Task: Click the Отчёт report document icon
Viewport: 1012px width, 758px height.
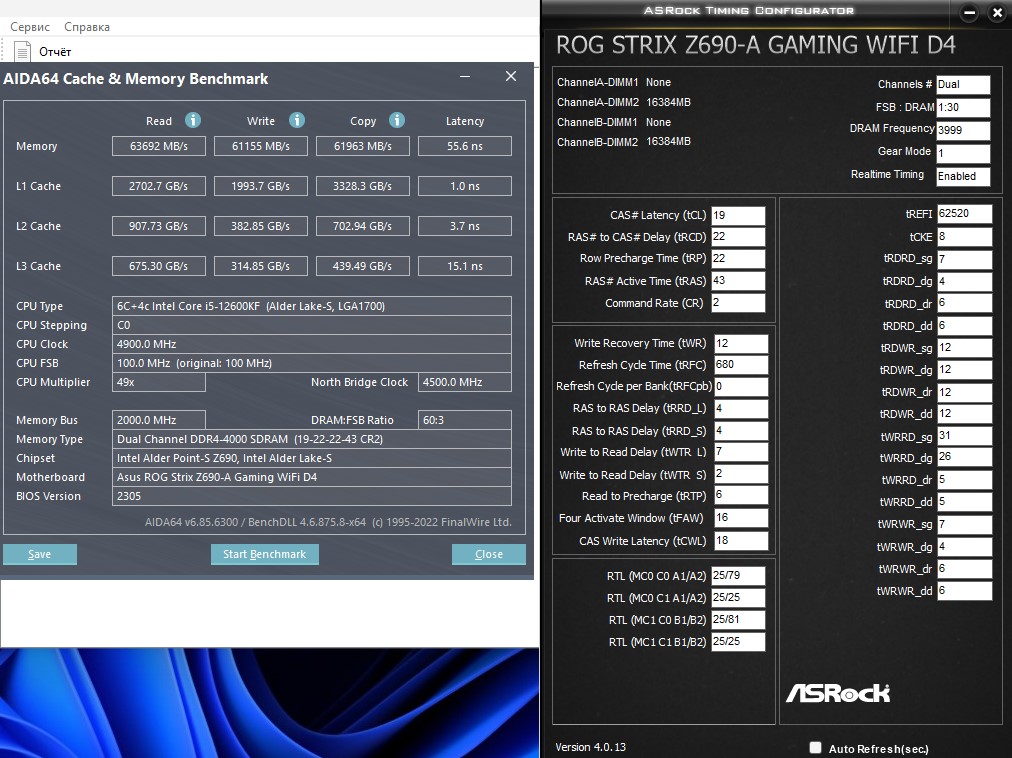Action: point(23,51)
